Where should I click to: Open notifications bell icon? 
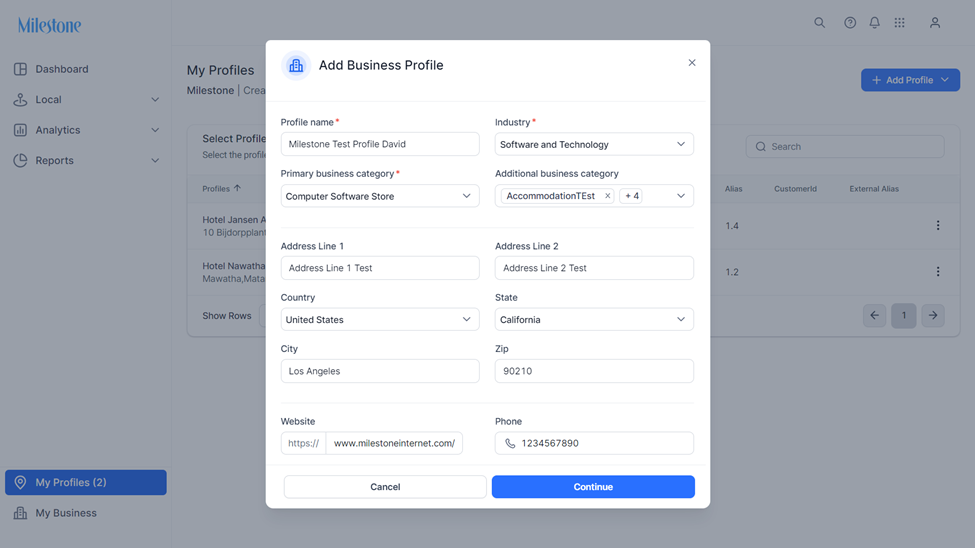point(874,23)
